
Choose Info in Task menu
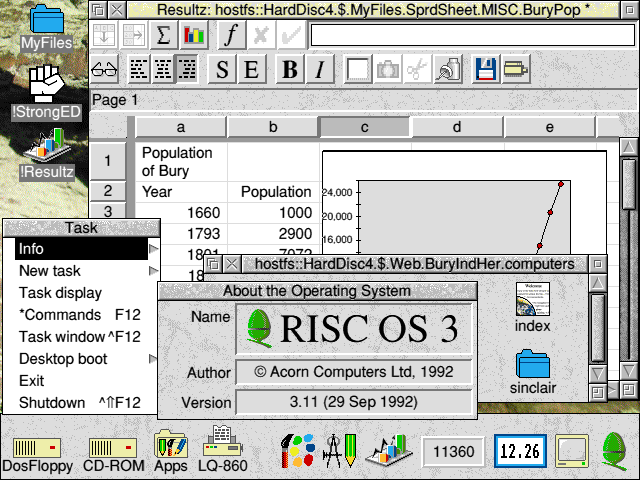pyautogui.click(x=81, y=249)
